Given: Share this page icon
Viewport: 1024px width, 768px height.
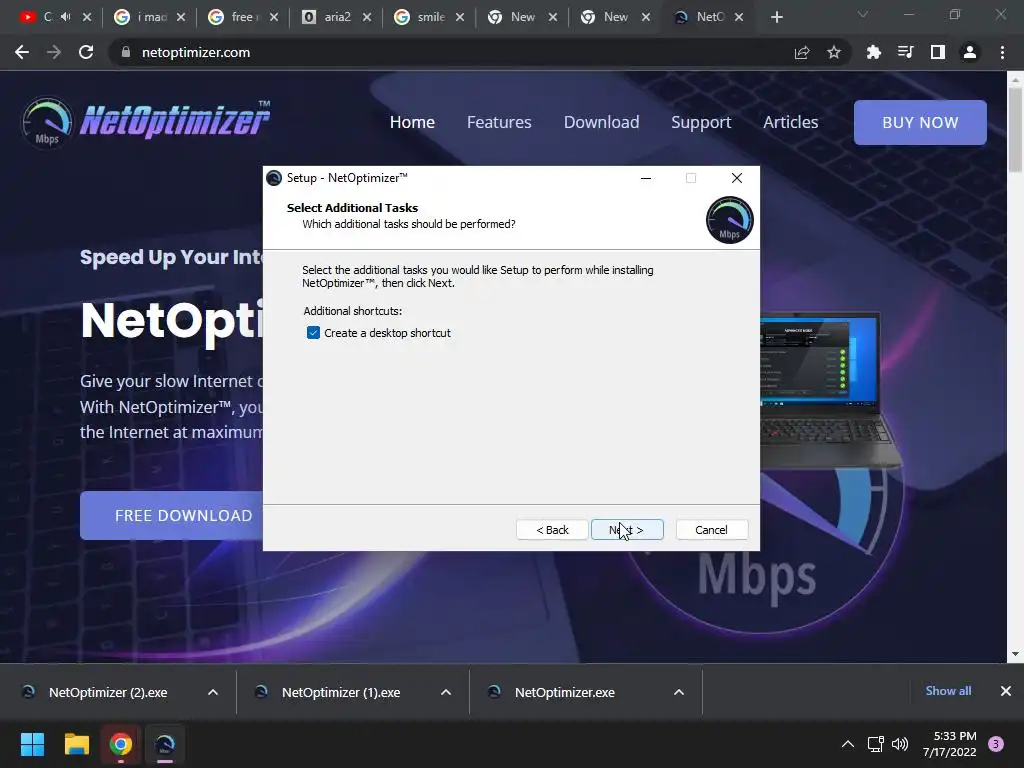Looking at the screenshot, I should tap(802, 52).
